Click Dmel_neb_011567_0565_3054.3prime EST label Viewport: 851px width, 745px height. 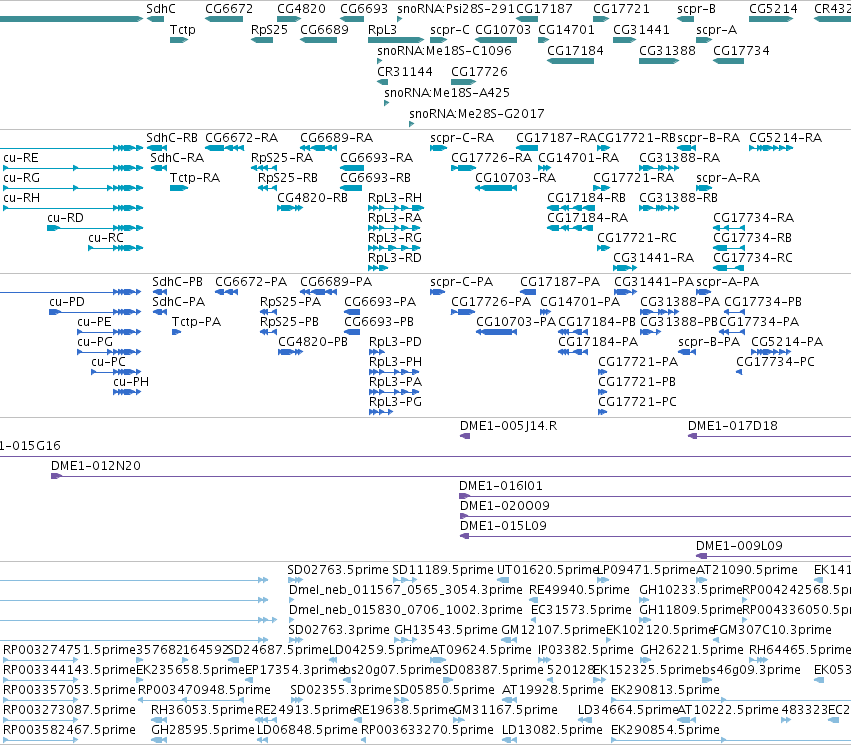pos(405,590)
